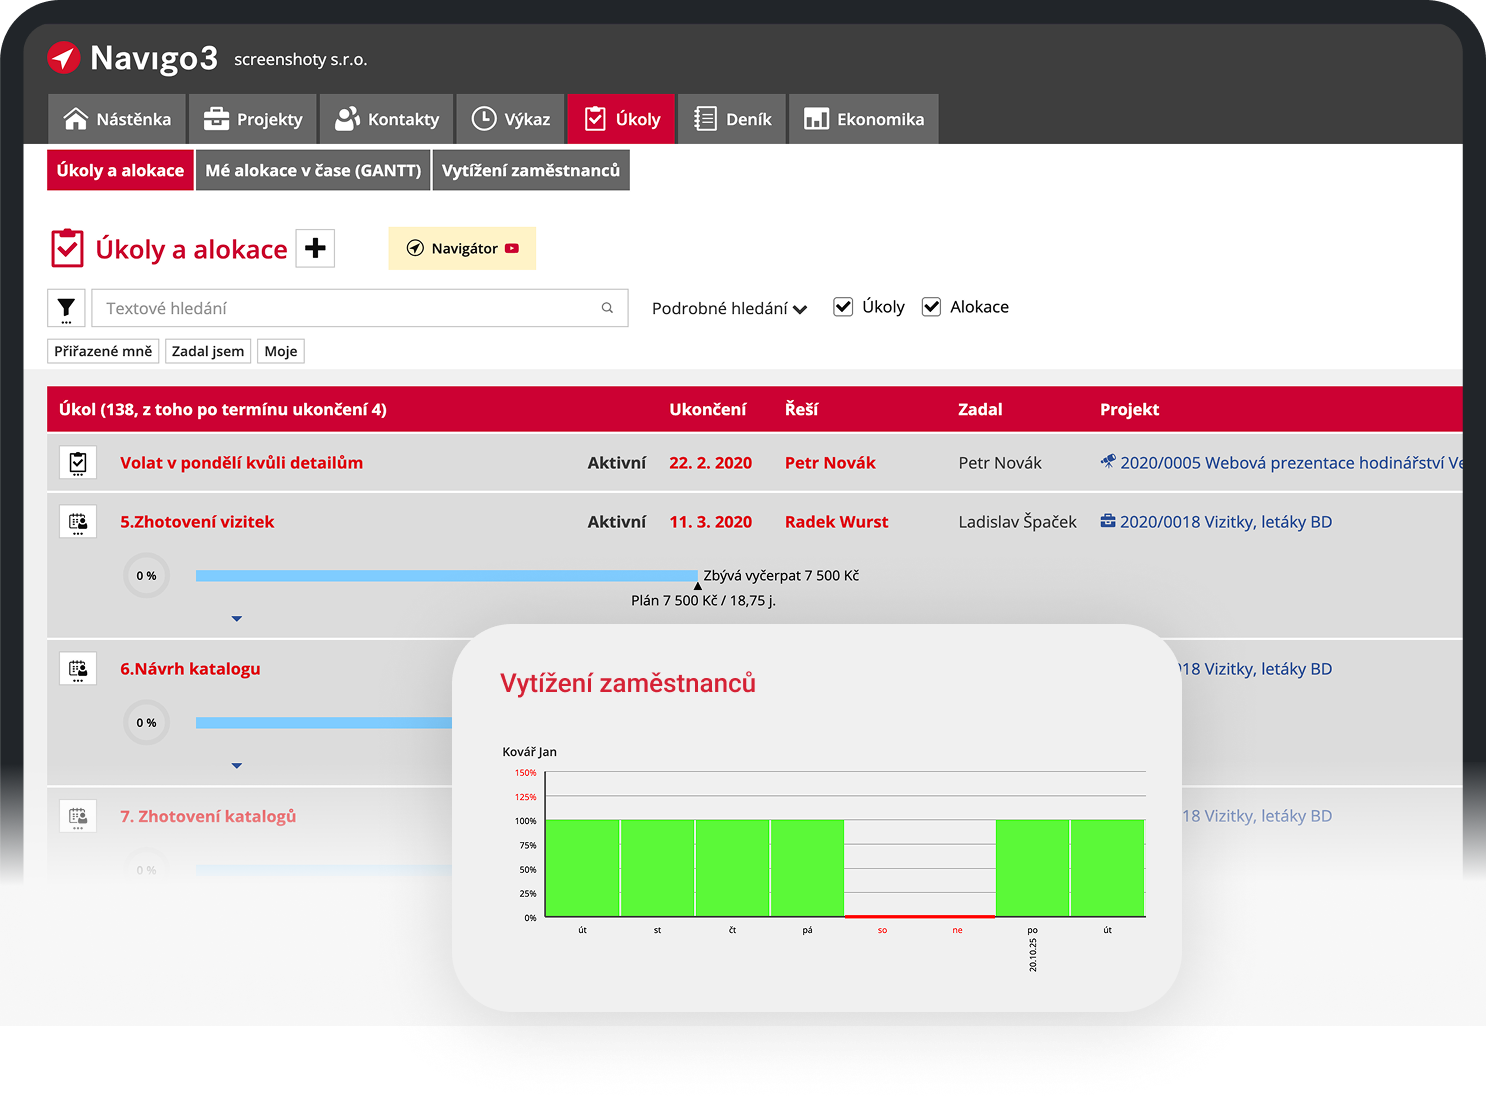1486x1108 pixels.
Task: Open the Navigátor button
Action: point(462,248)
